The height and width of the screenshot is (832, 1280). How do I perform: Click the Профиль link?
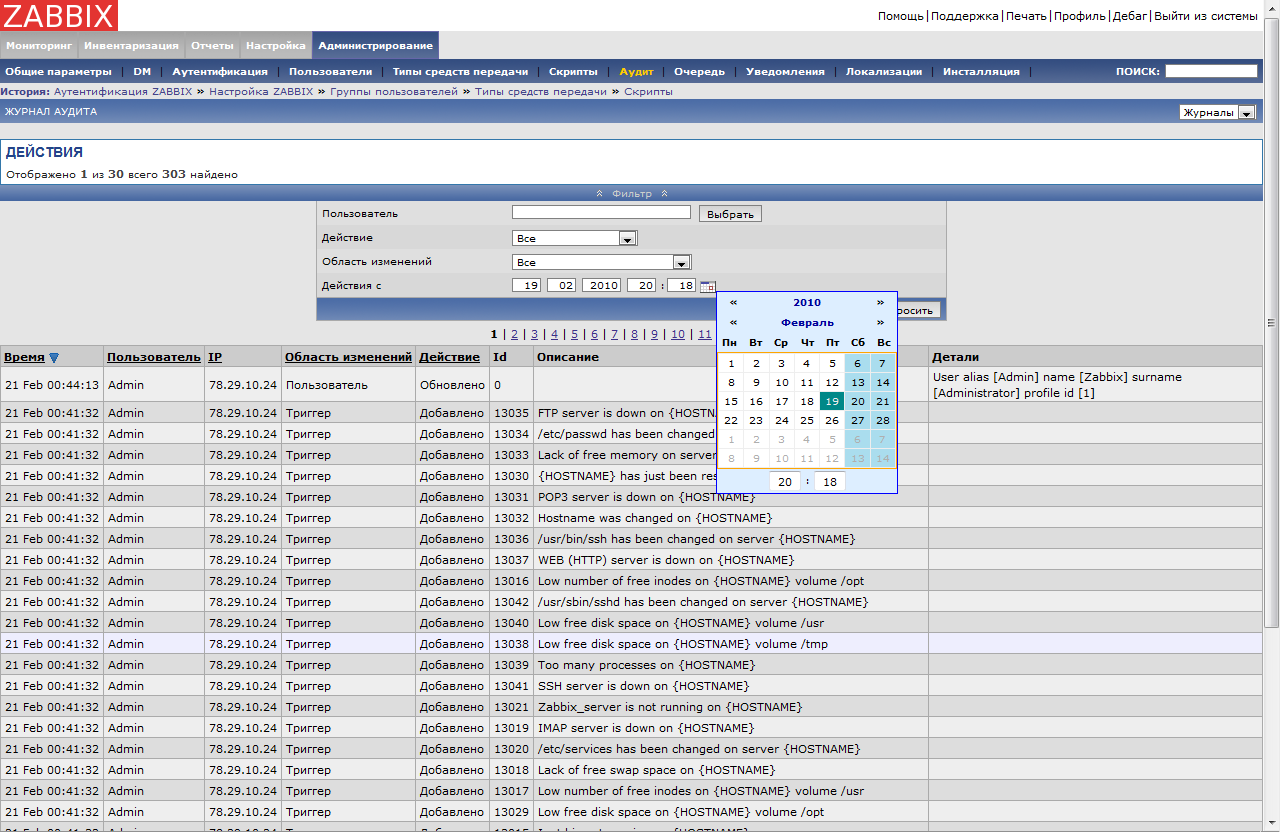1080,16
